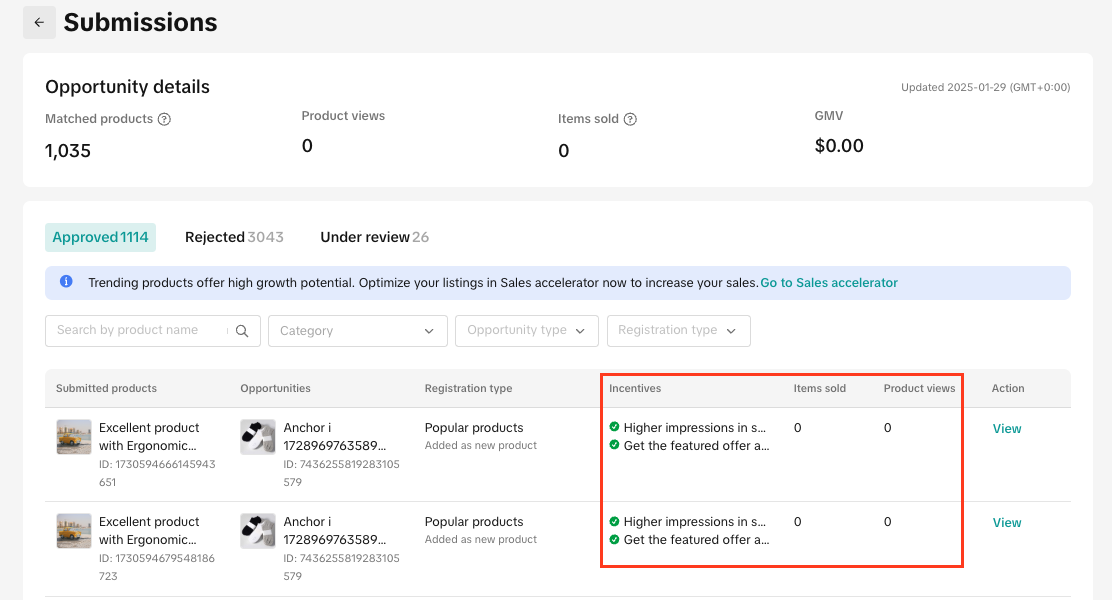The image size is (1112, 600).
Task: Expand the Opportunity type filter
Action: click(x=526, y=331)
